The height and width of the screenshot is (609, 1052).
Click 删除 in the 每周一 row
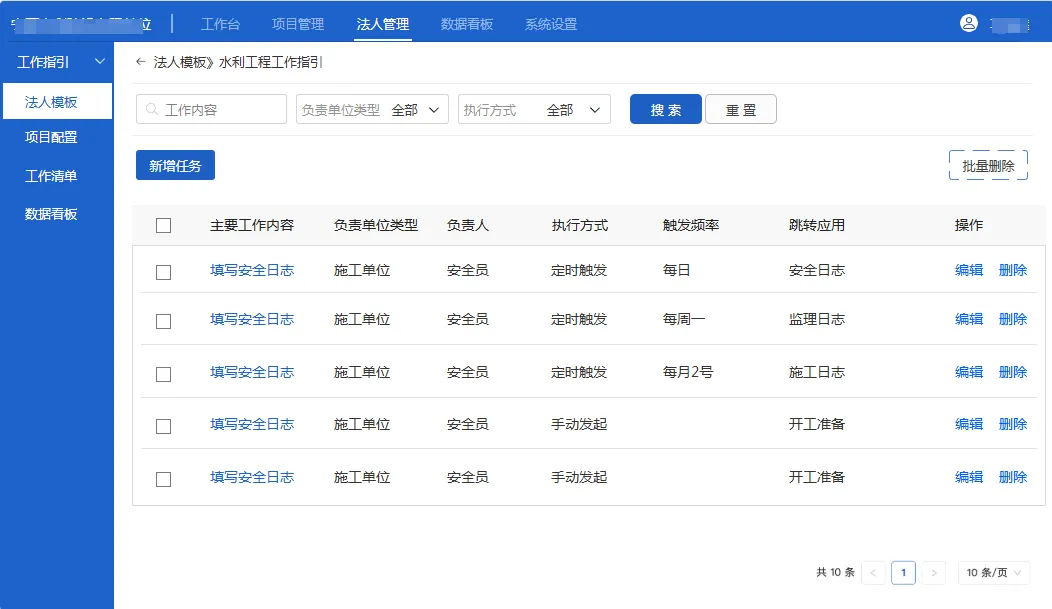[1012, 319]
